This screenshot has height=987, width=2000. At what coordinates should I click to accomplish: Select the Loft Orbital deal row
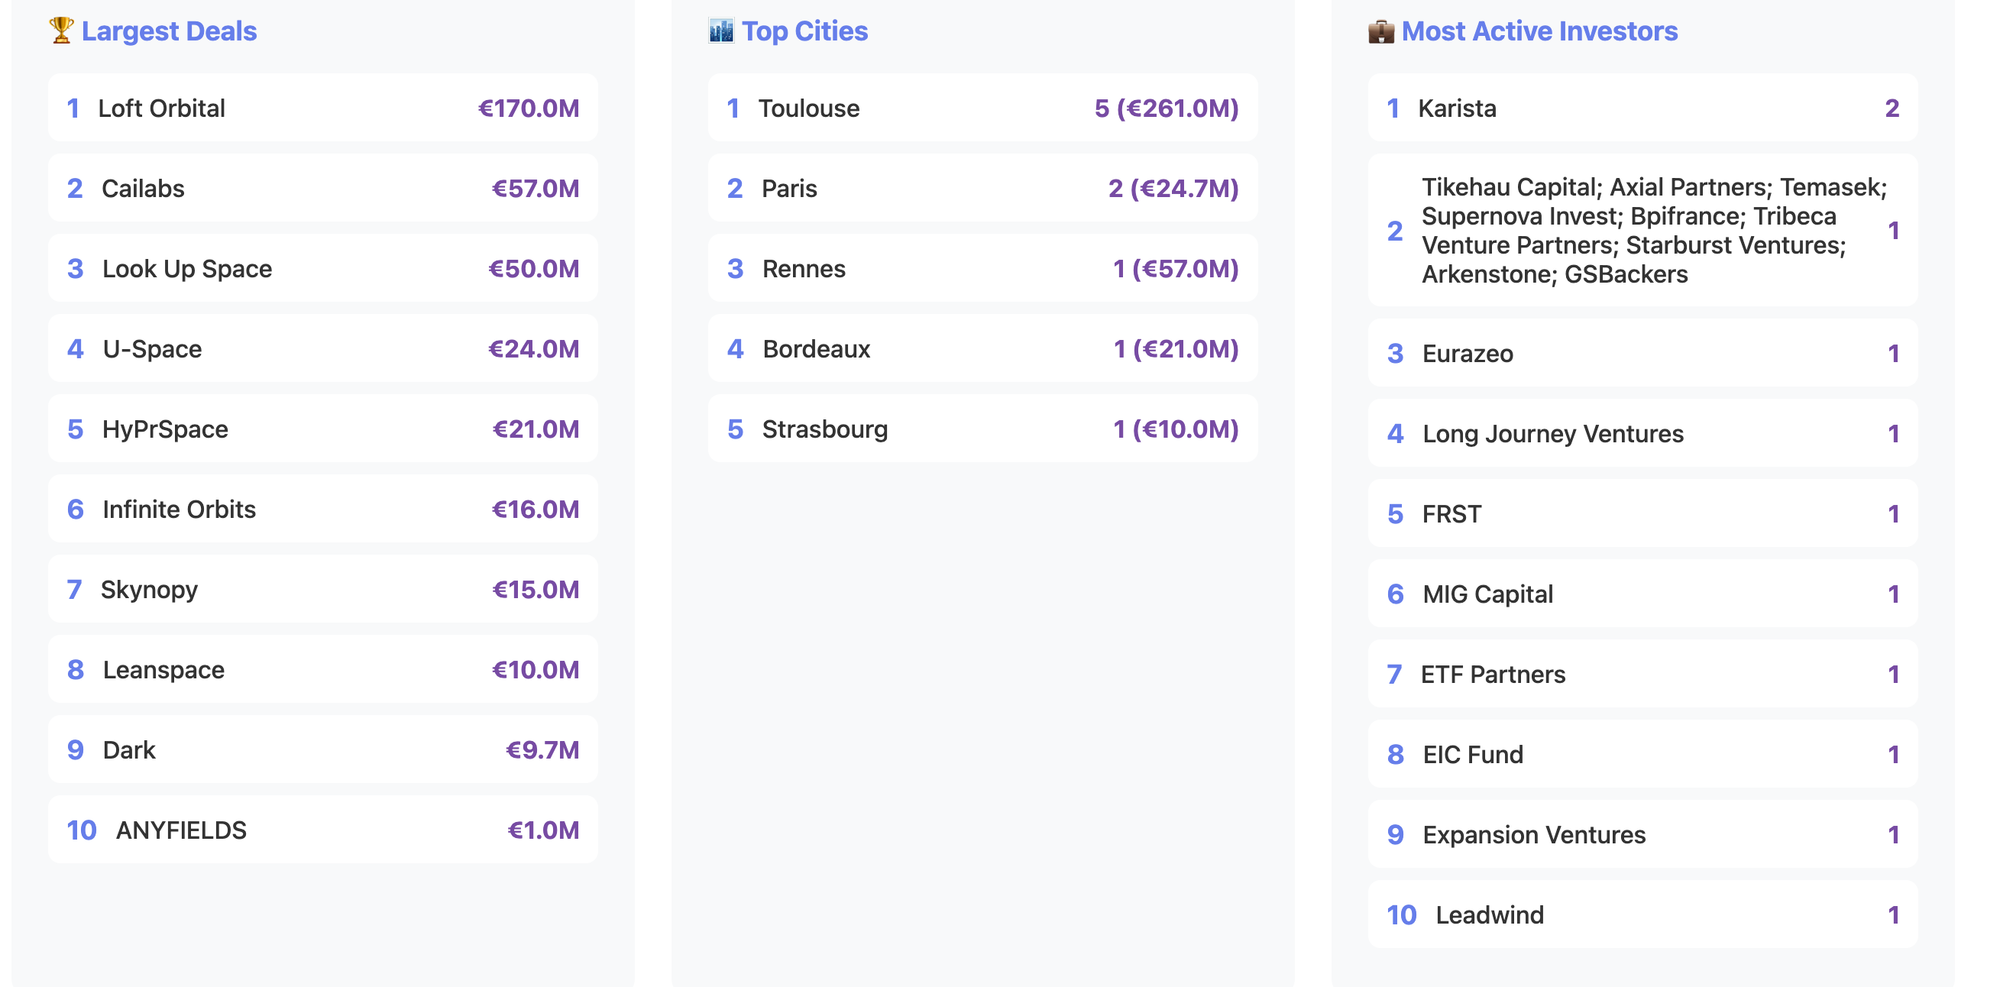coord(322,108)
